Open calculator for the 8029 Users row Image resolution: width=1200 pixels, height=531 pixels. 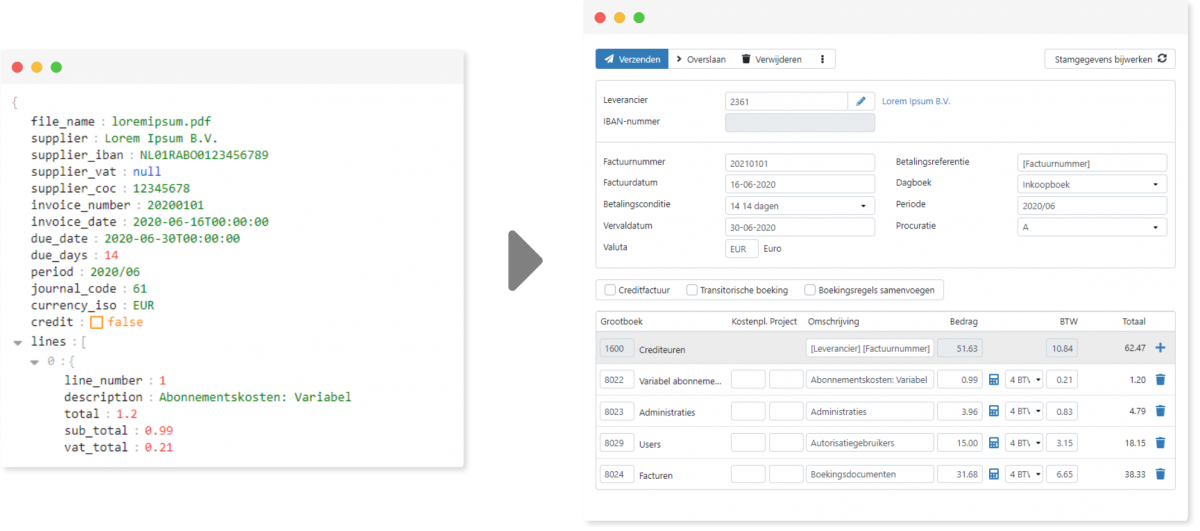994,443
